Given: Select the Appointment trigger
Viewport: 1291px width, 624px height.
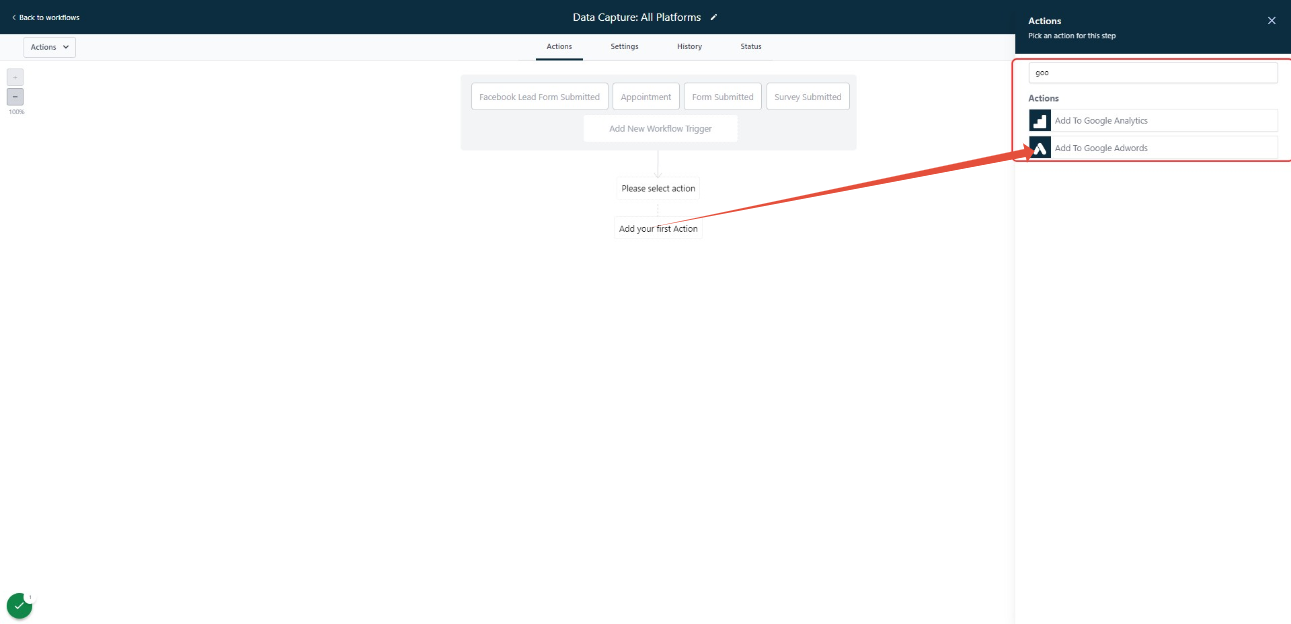Looking at the screenshot, I should (x=645, y=97).
